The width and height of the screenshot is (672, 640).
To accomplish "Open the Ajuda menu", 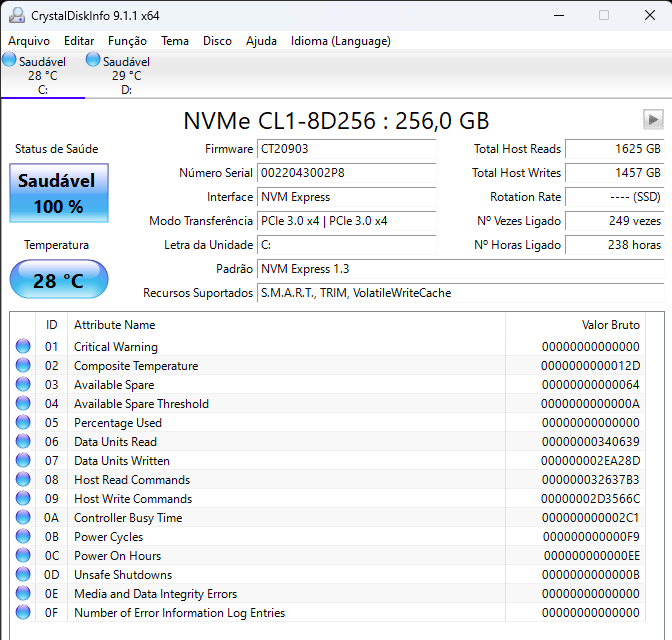I will 261,41.
